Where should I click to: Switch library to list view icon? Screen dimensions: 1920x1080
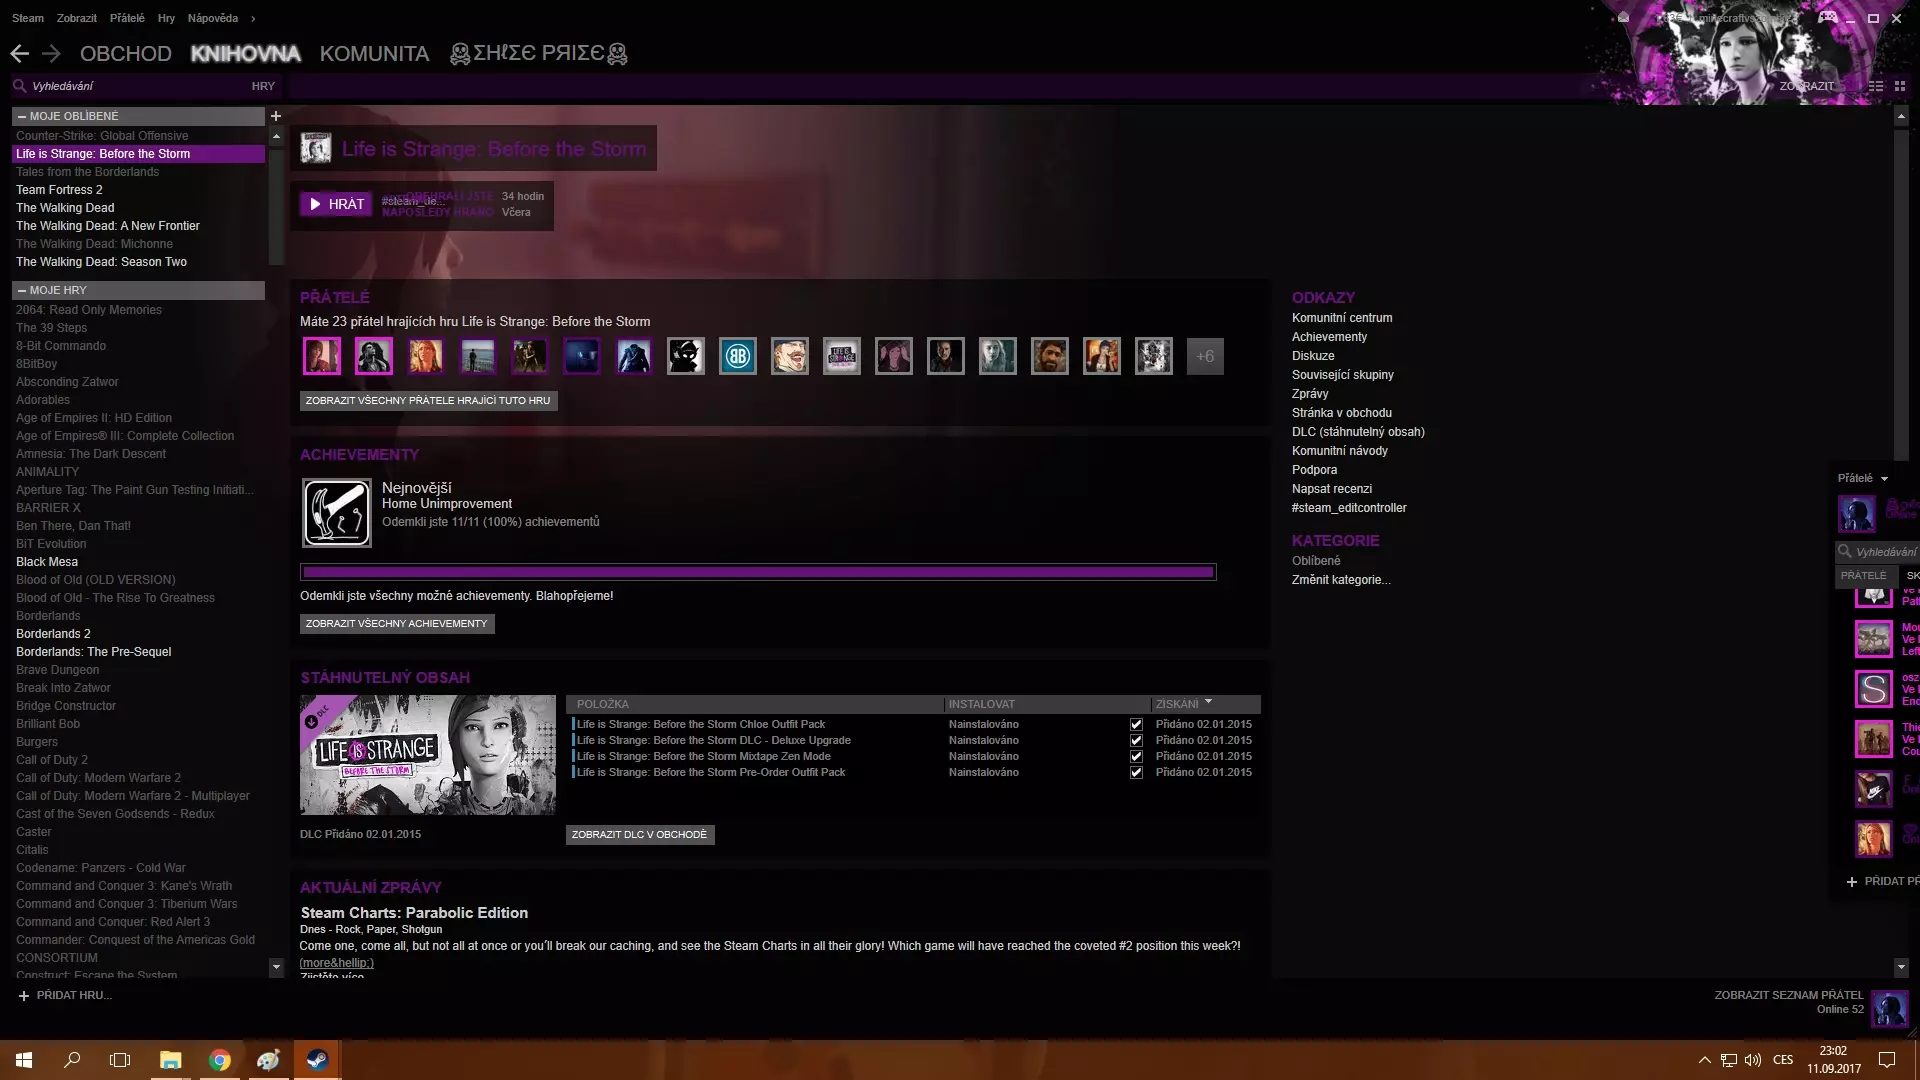pyautogui.click(x=1876, y=86)
